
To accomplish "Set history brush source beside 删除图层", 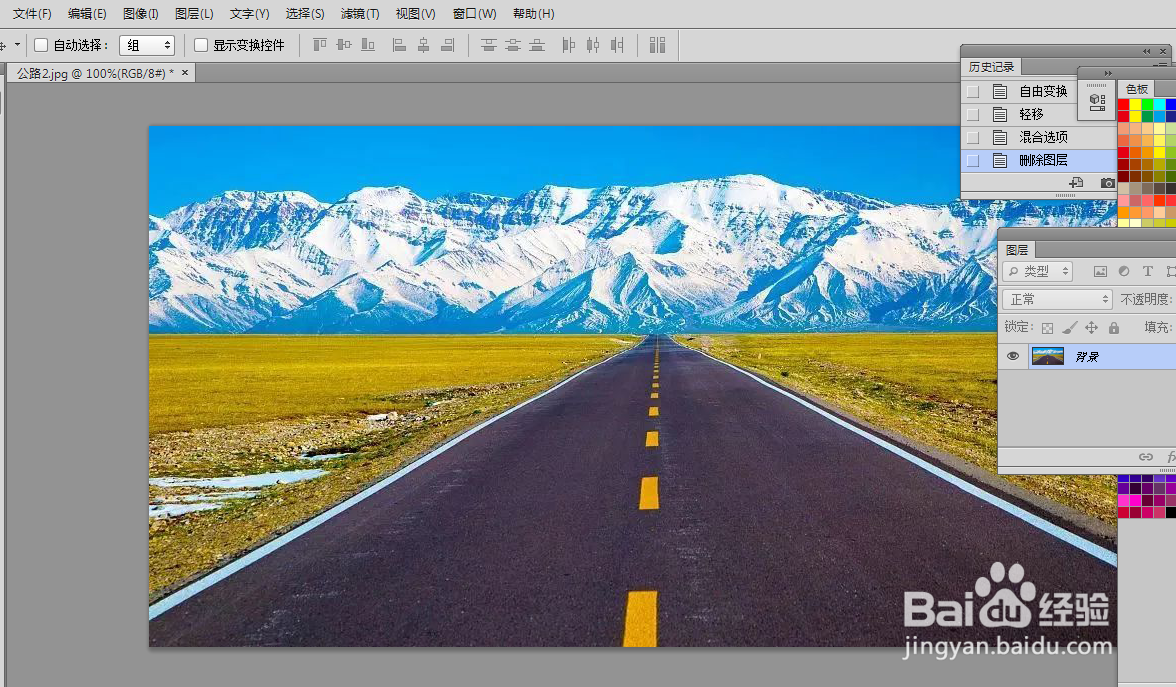I will (973, 160).
